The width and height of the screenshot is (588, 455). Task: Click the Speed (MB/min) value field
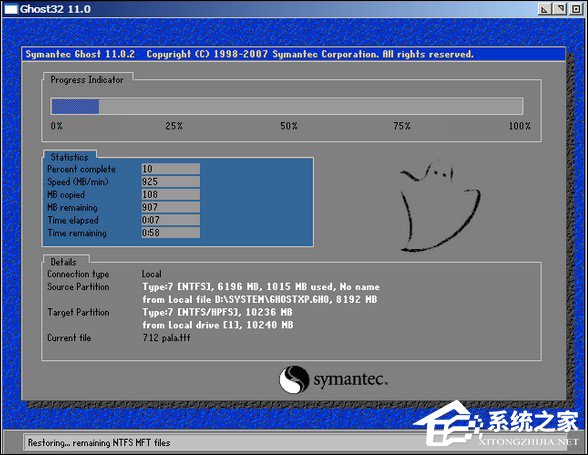[x=171, y=182]
